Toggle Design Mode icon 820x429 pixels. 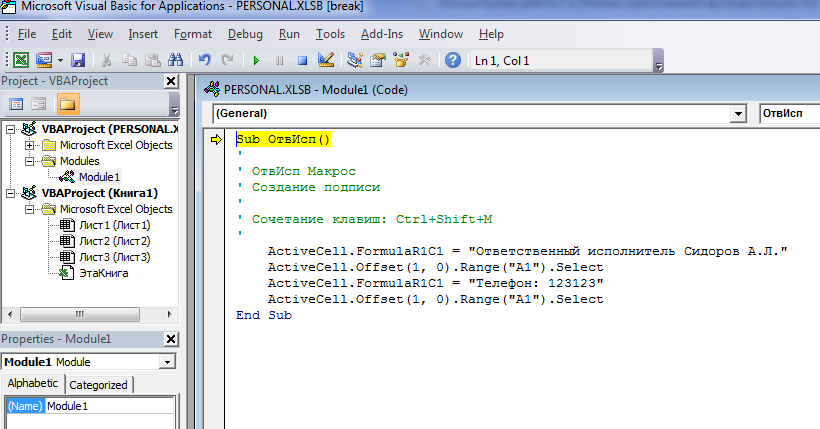pos(326,60)
